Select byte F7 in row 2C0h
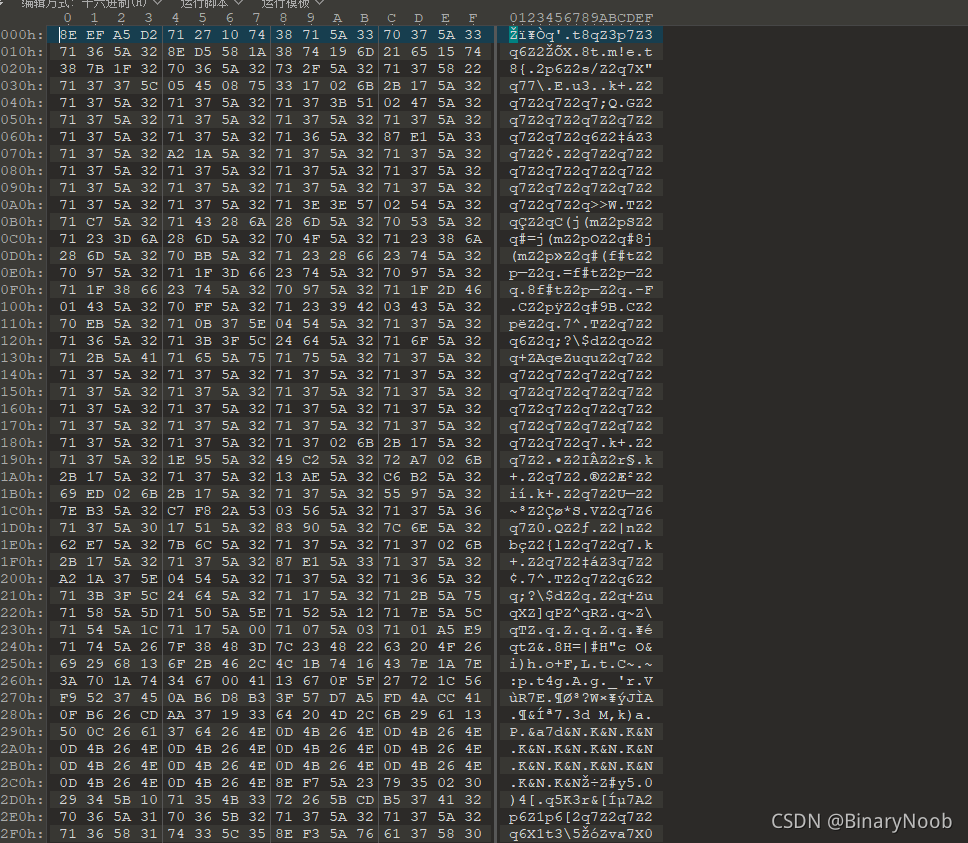This screenshot has width=968, height=843. click(x=311, y=783)
